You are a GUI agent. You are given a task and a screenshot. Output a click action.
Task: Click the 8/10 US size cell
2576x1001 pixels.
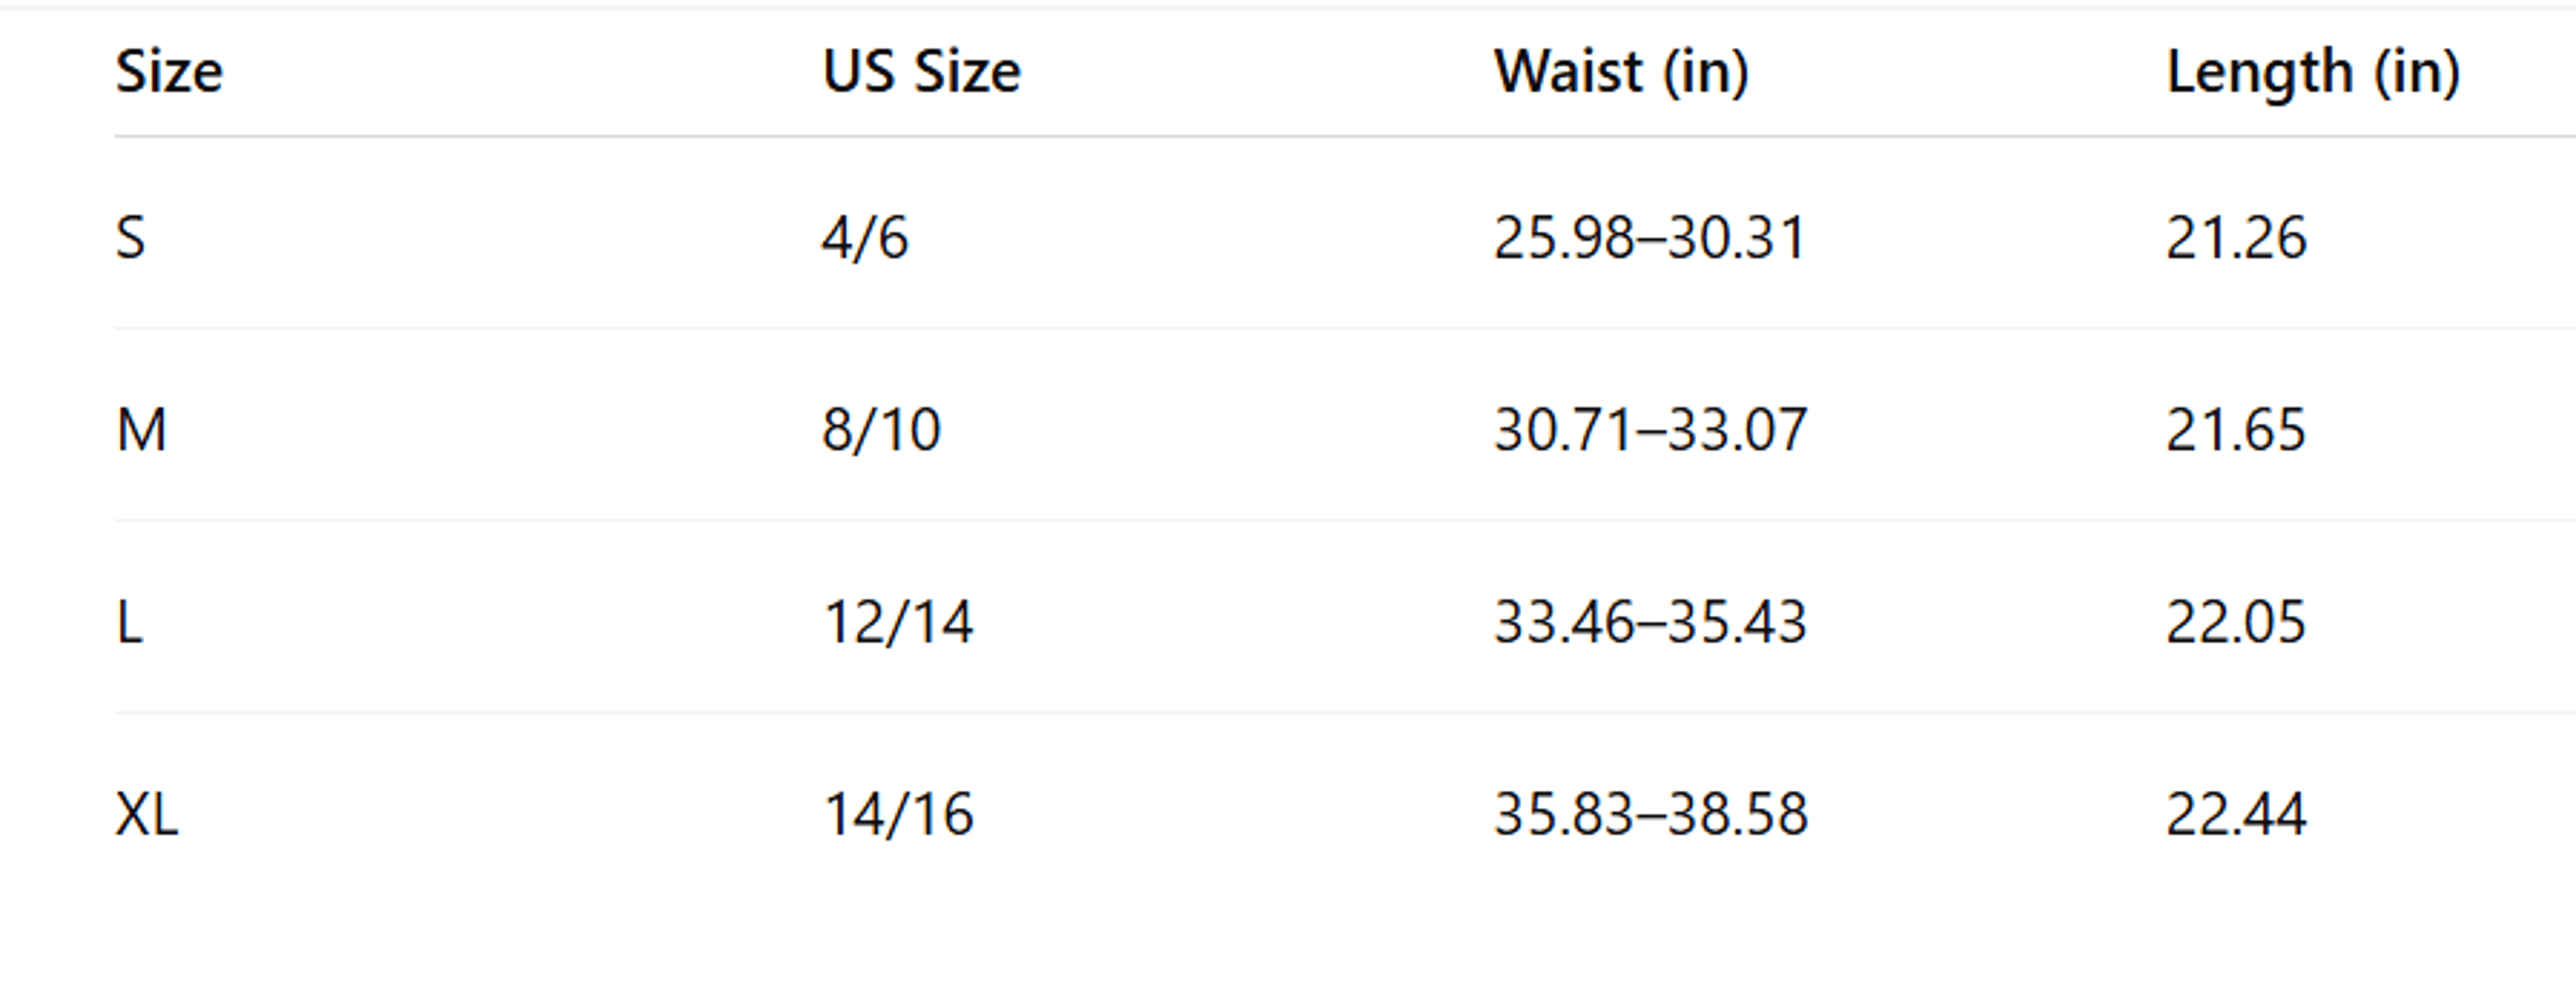881,430
